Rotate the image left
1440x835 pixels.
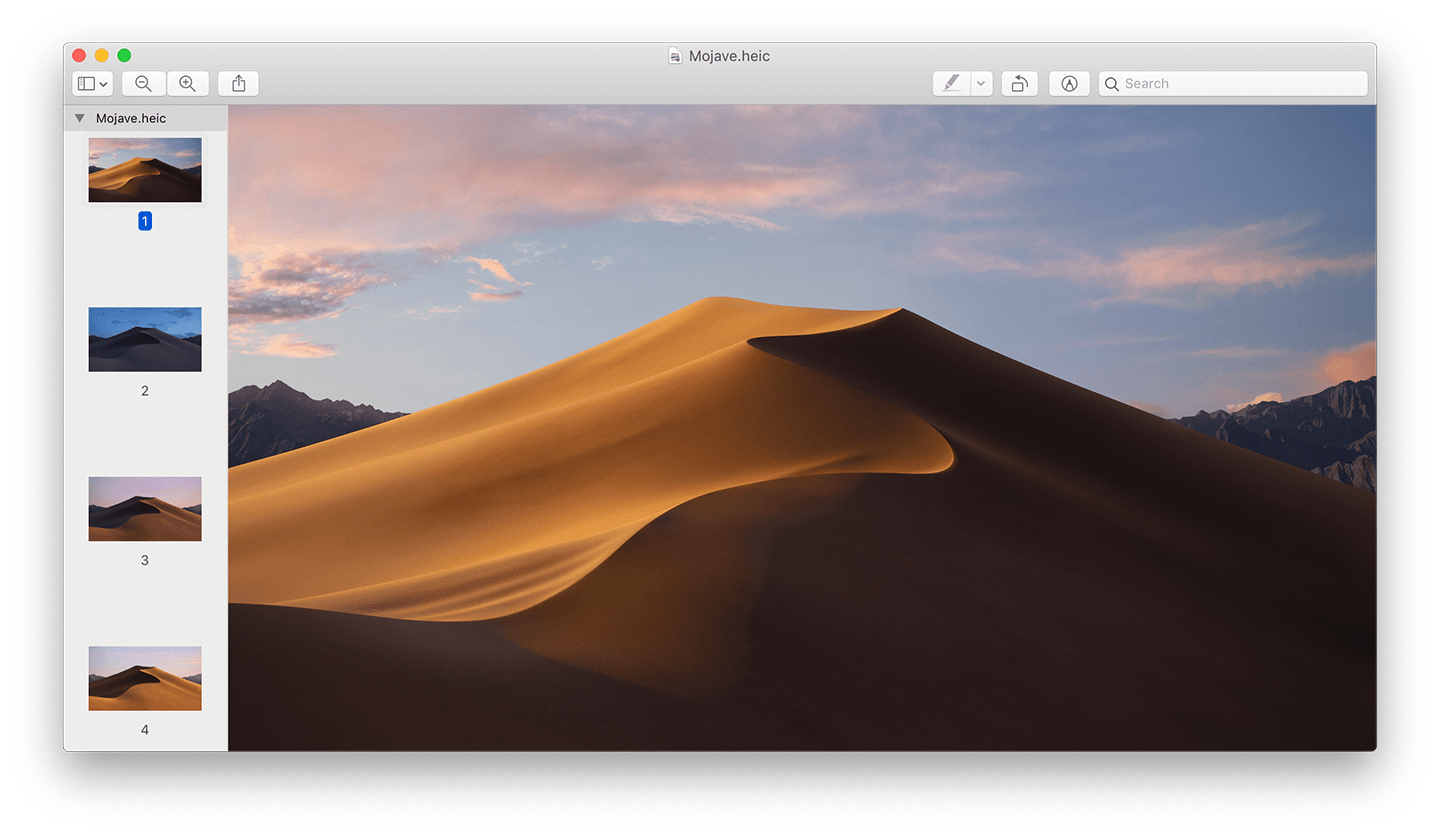tap(1019, 84)
